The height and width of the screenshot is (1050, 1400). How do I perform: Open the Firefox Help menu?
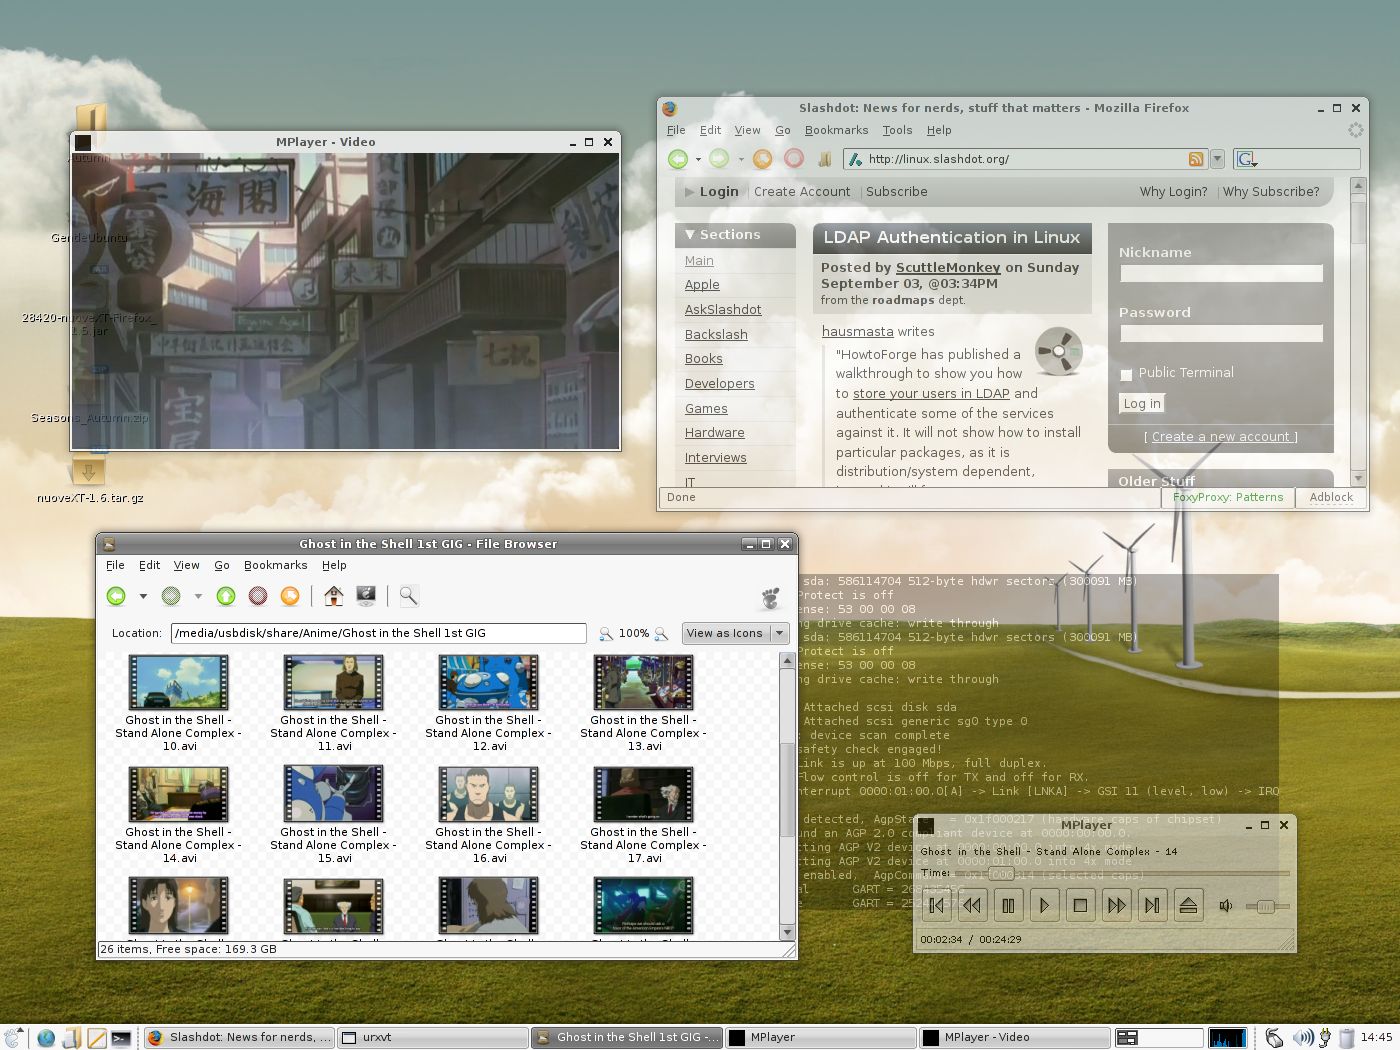click(x=939, y=130)
